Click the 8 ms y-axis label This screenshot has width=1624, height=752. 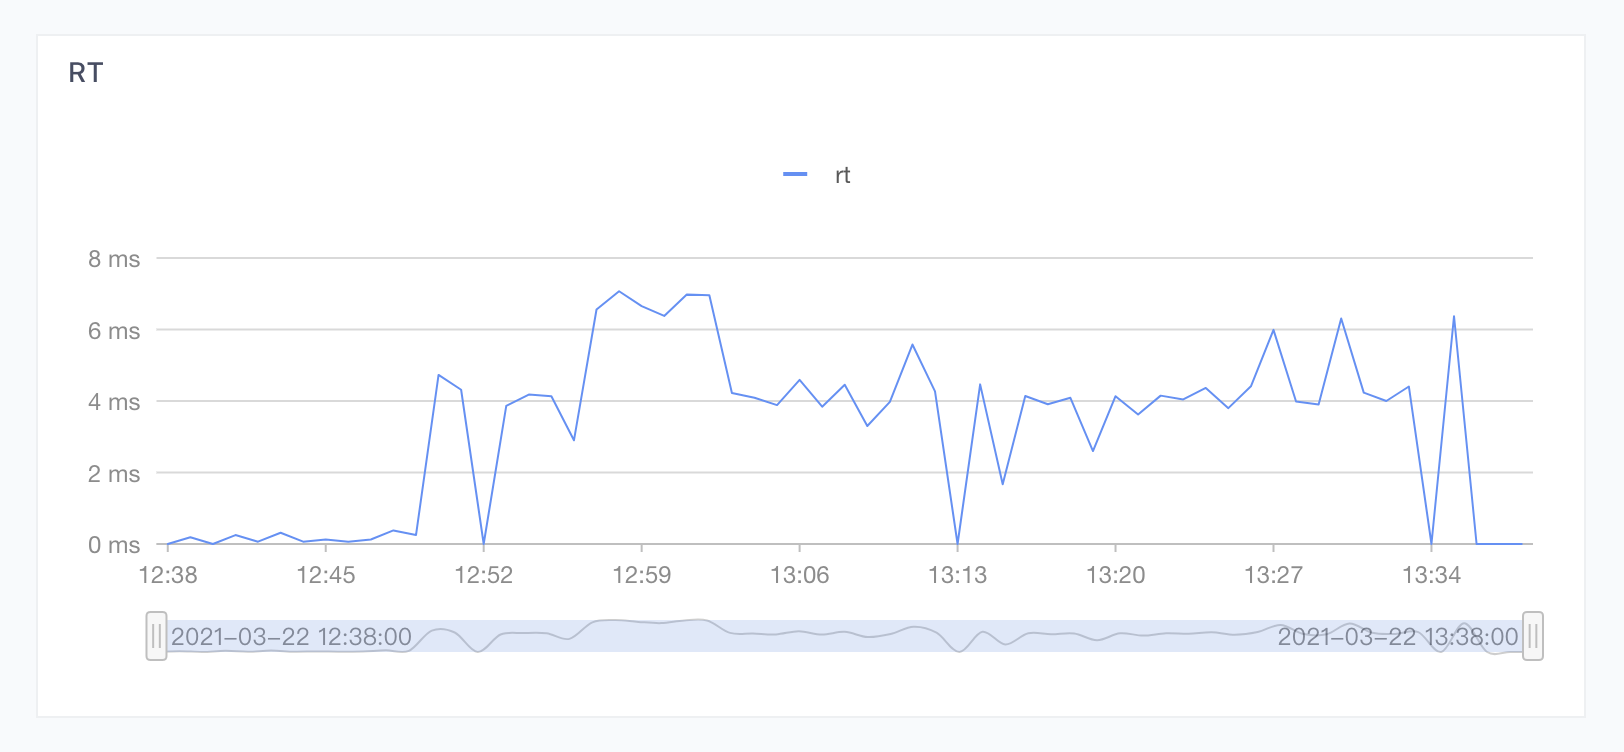(x=114, y=259)
